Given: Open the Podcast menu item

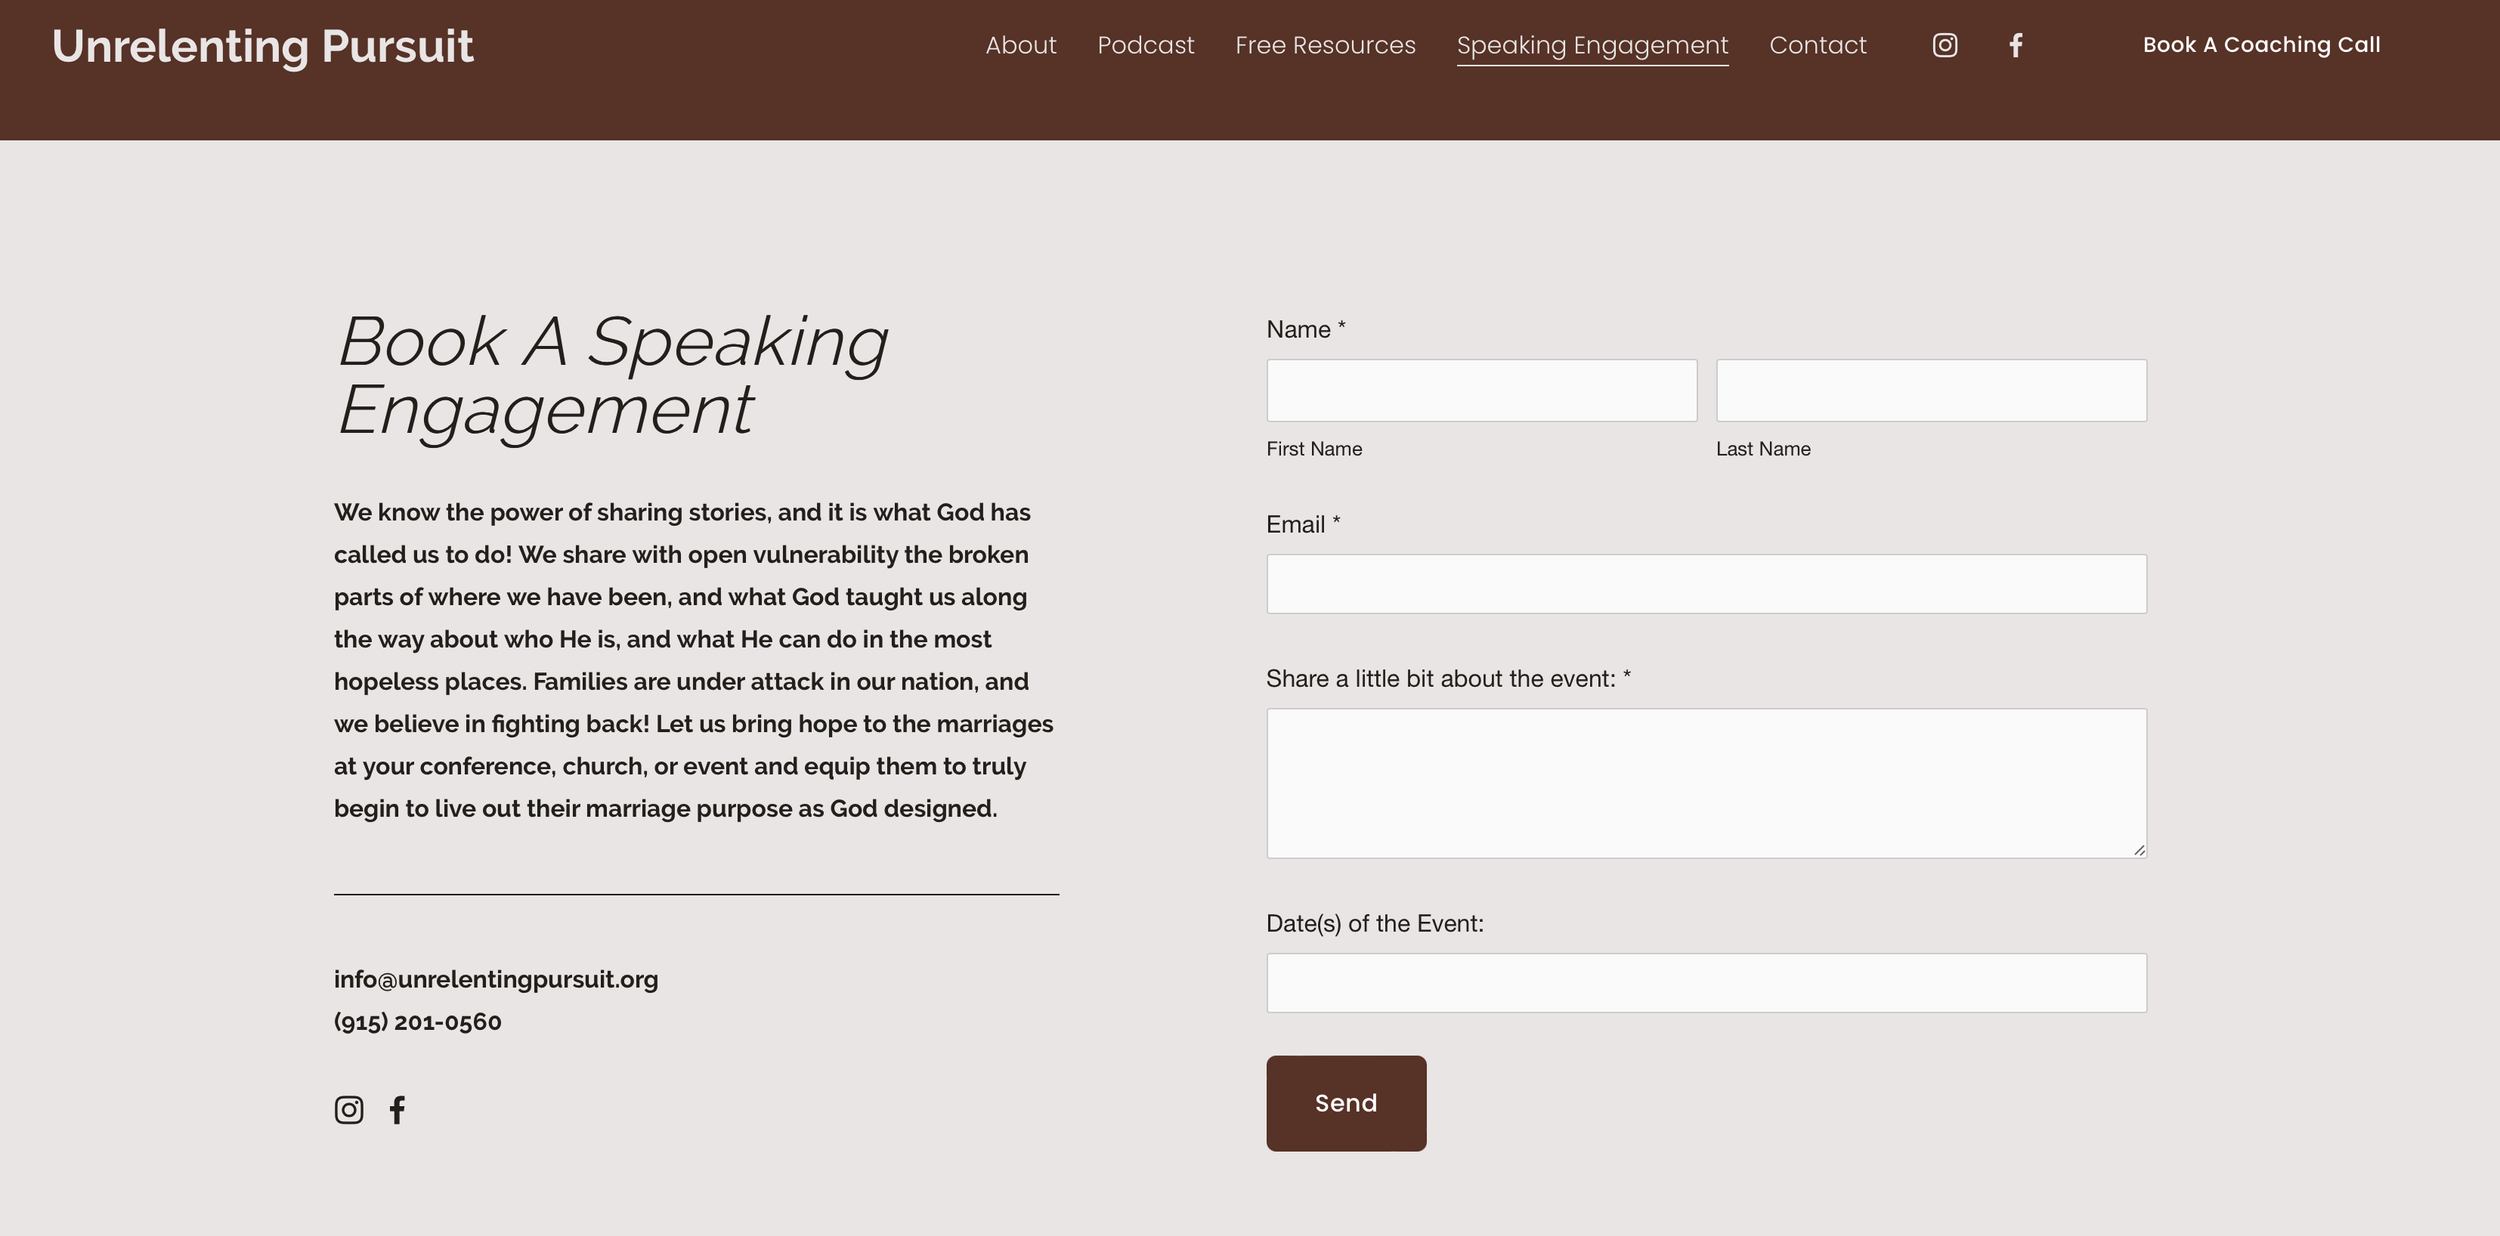Looking at the screenshot, I should pos(1145,45).
